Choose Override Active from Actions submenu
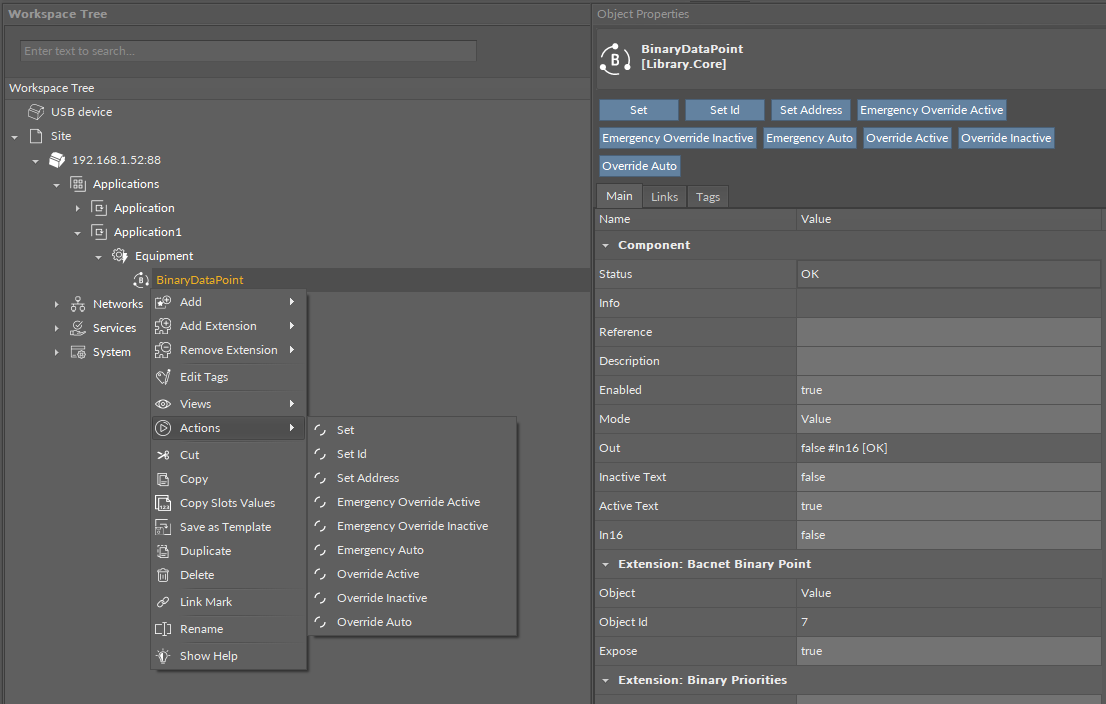The width and height of the screenshot is (1106, 704). pos(377,574)
